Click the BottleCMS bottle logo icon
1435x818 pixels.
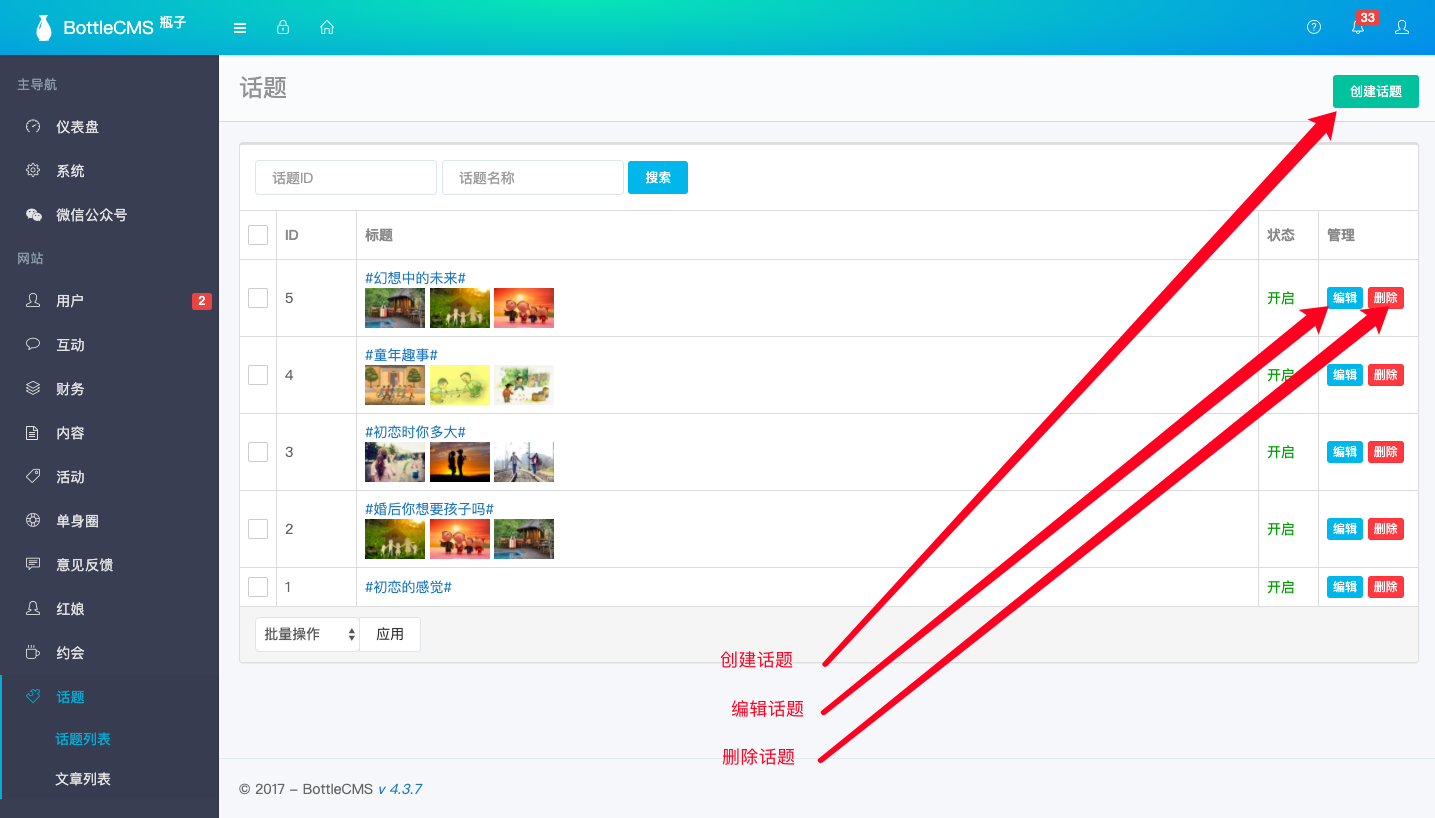coord(43,28)
